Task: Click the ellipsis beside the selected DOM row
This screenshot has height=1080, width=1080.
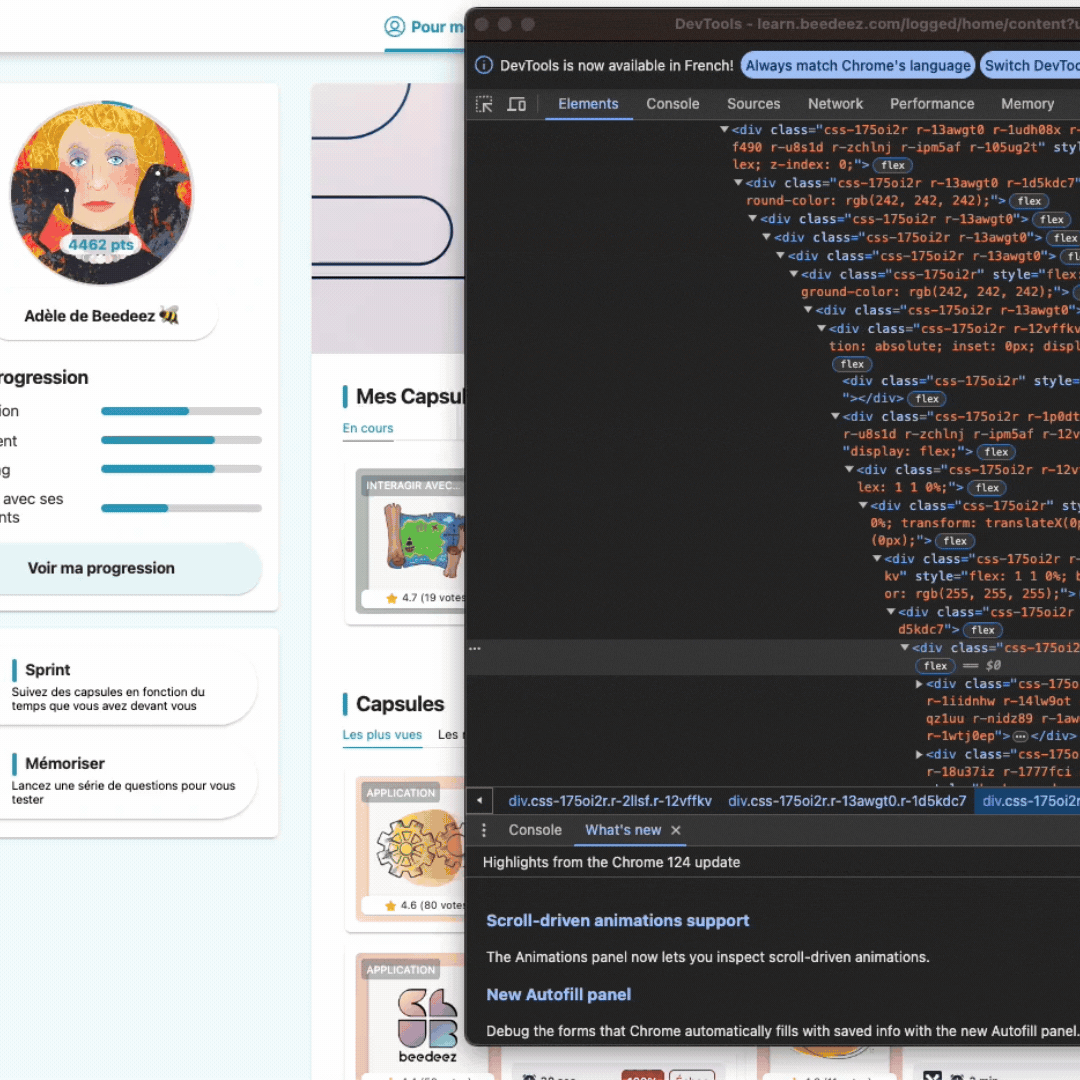Action: [x=475, y=648]
